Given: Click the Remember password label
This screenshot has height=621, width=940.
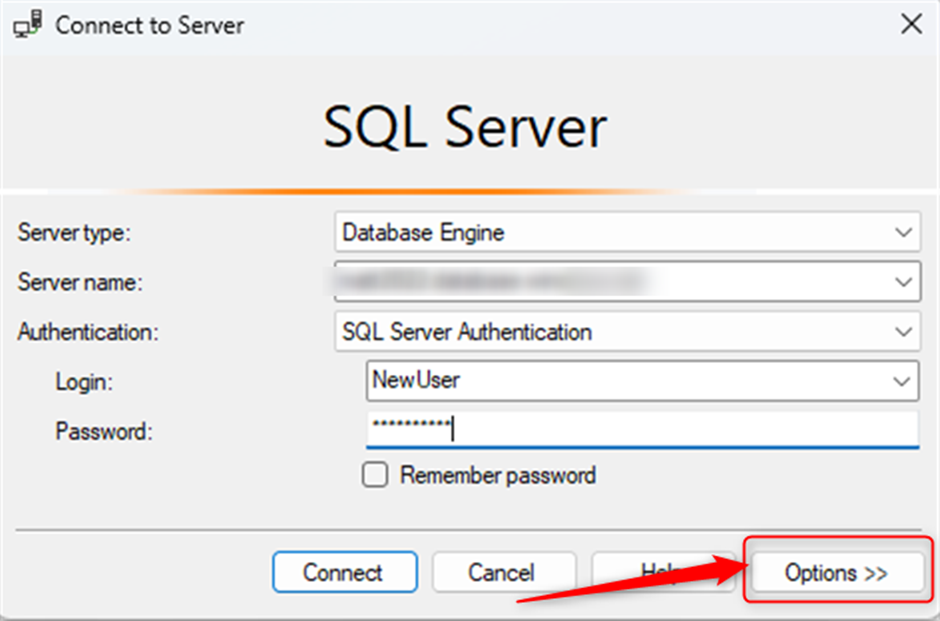Looking at the screenshot, I should coord(498,475).
